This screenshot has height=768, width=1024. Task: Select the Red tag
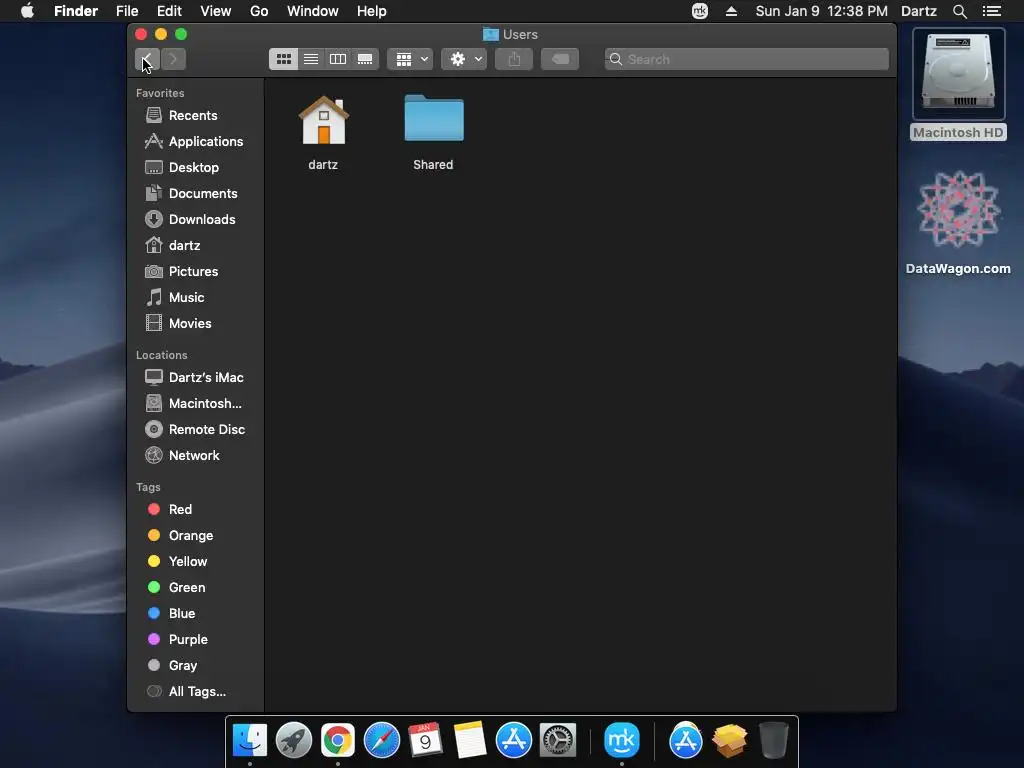point(196,510)
